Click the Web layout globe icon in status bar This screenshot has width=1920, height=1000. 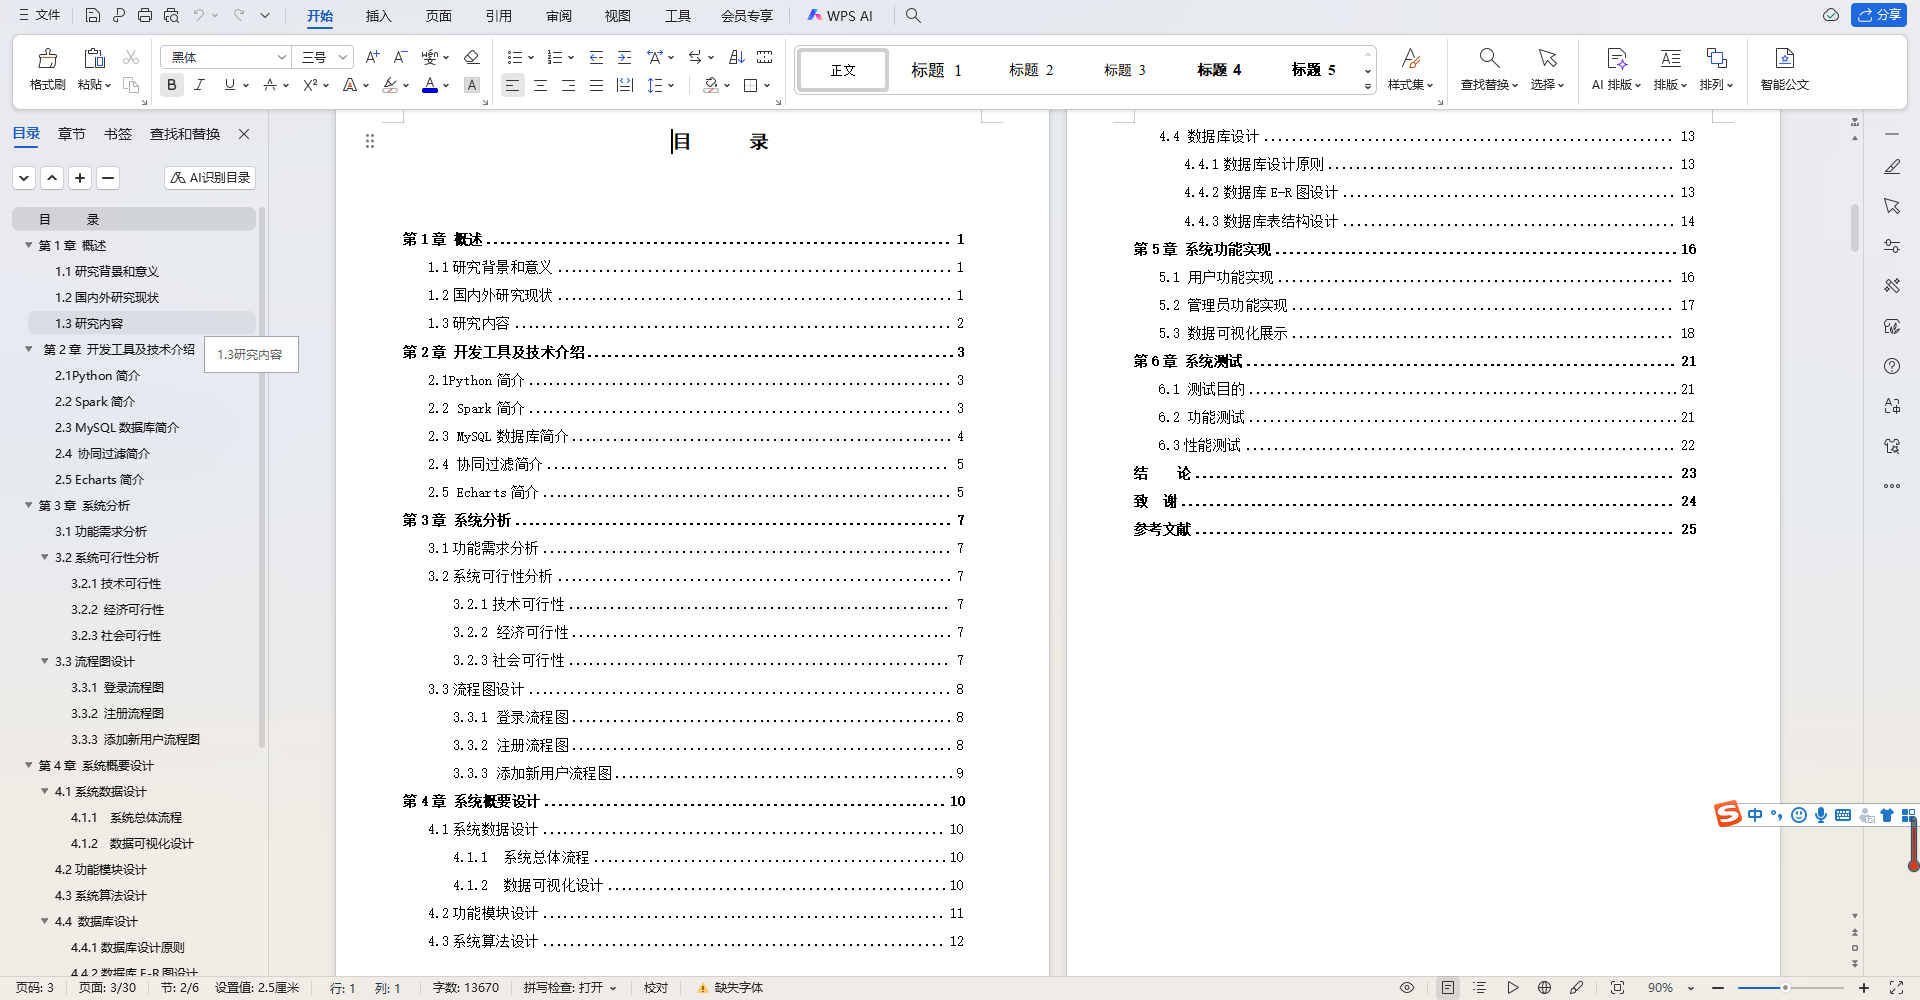tap(1544, 987)
